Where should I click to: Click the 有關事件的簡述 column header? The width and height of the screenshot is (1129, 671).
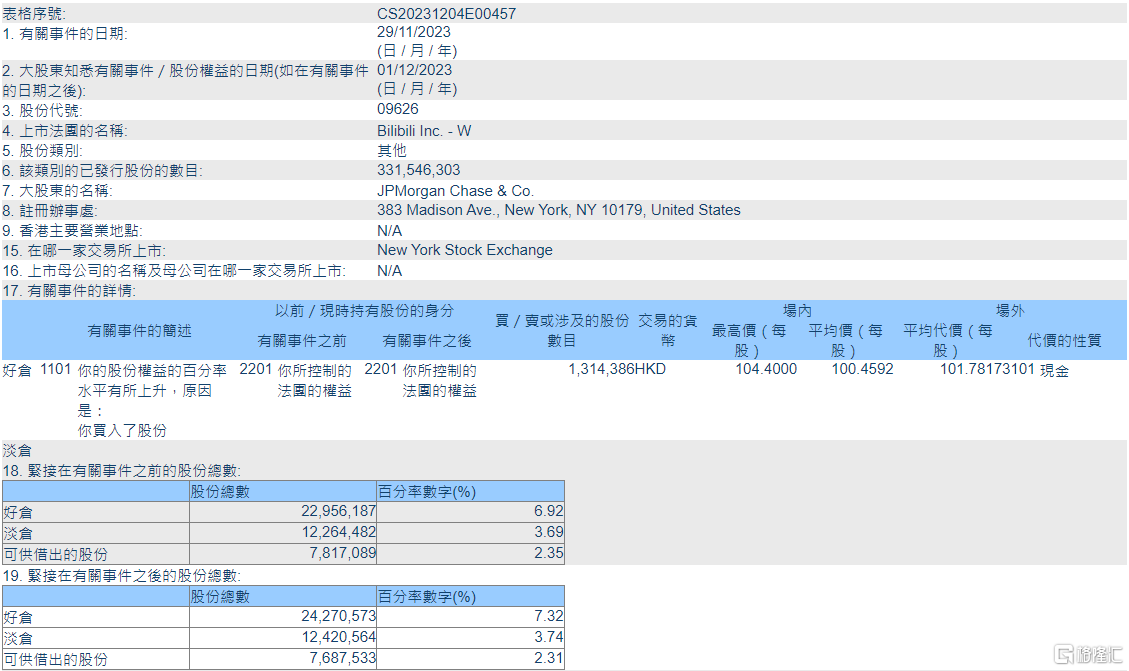click(139, 330)
